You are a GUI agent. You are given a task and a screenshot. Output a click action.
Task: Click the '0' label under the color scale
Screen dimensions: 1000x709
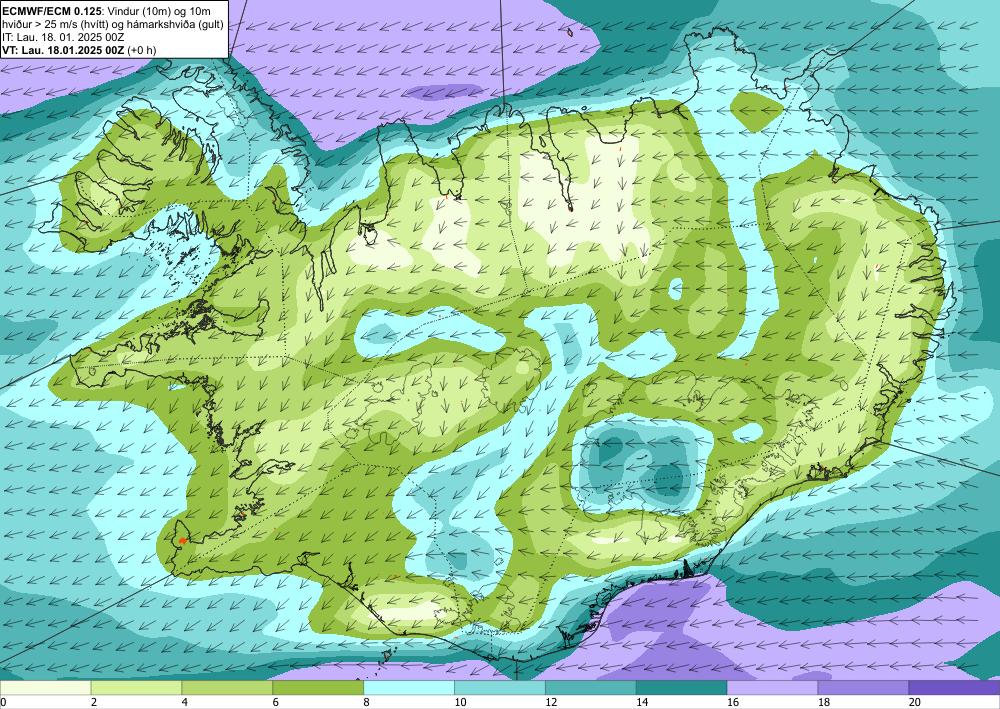click(x=3, y=703)
